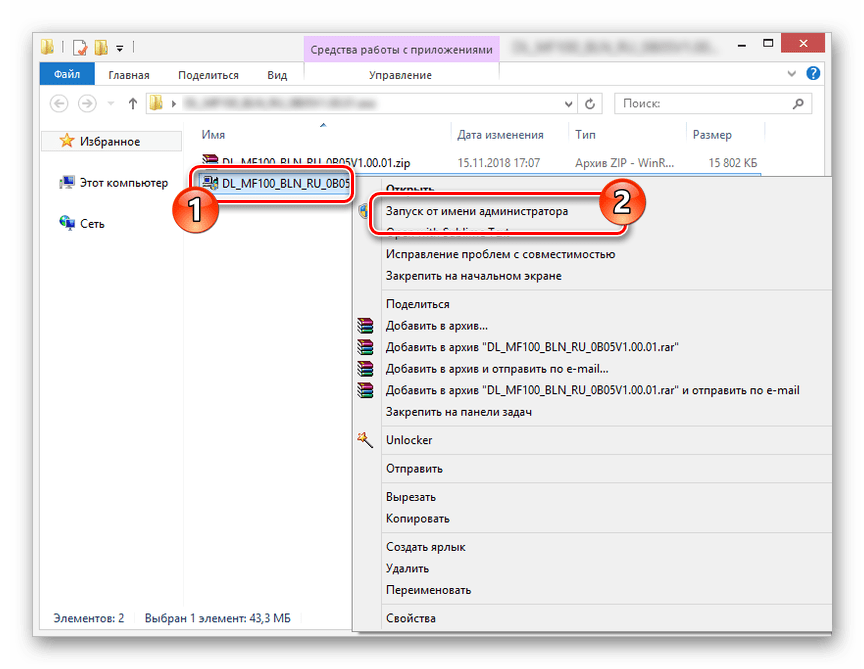The image size is (864, 669).
Task: Refresh the folder view
Action: click(x=590, y=104)
